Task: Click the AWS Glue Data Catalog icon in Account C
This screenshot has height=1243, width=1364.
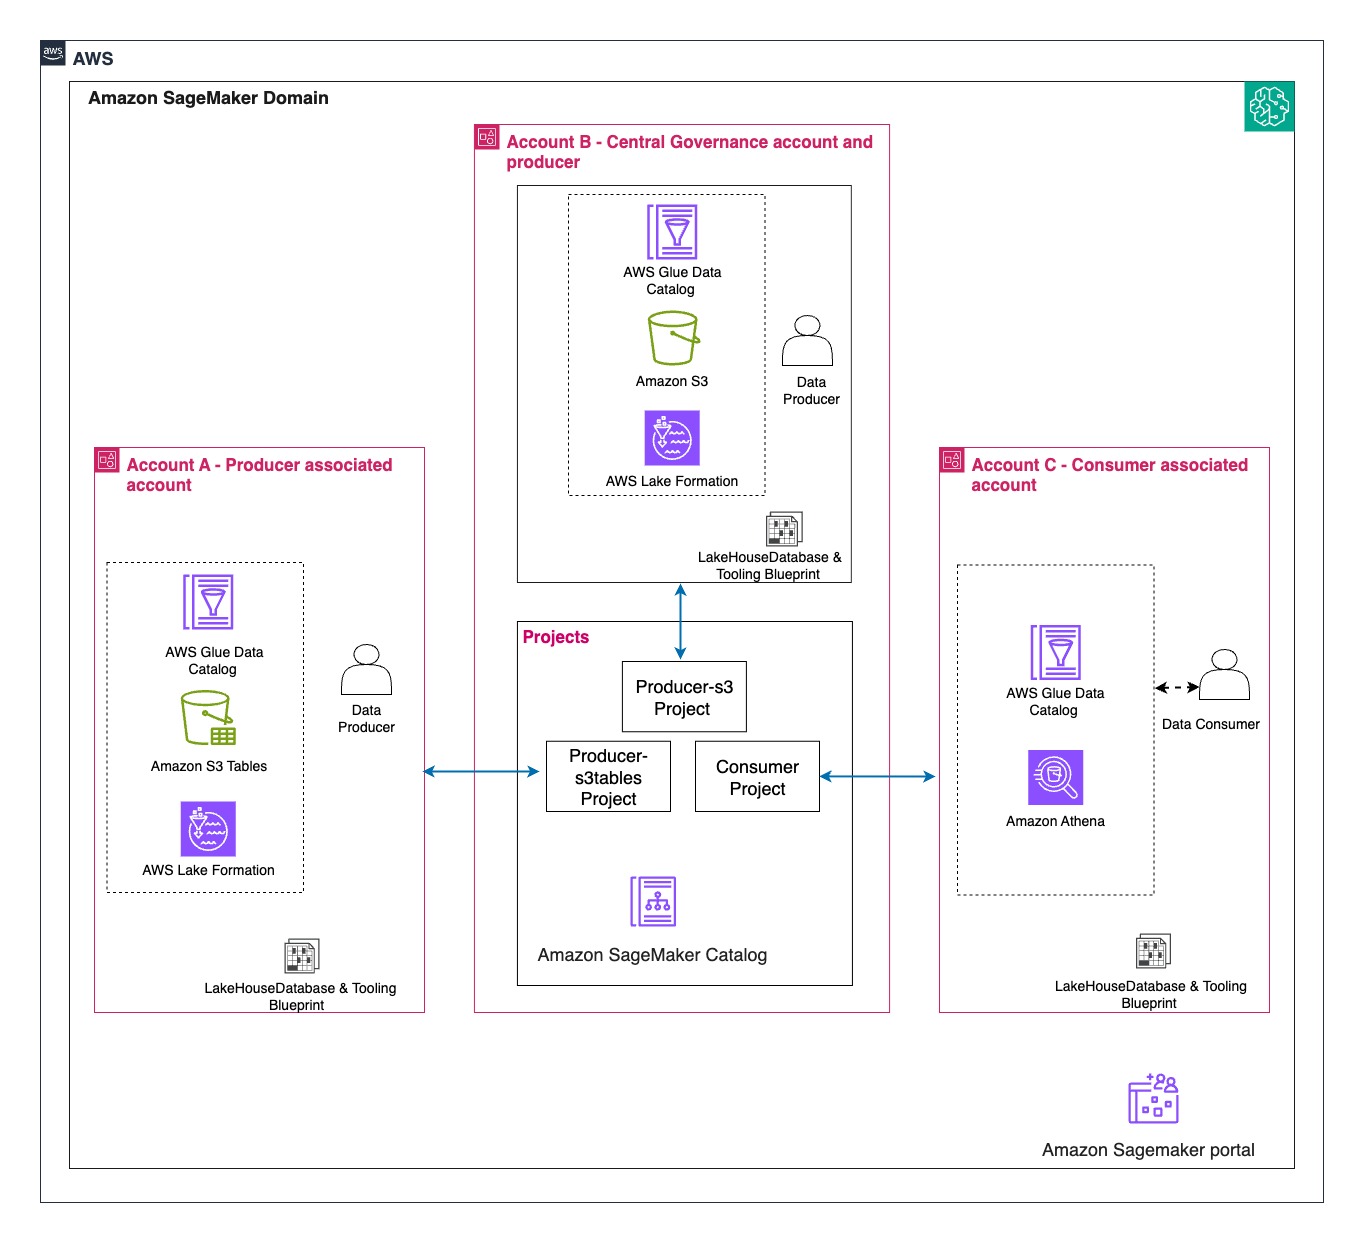Action: [x=1055, y=652]
